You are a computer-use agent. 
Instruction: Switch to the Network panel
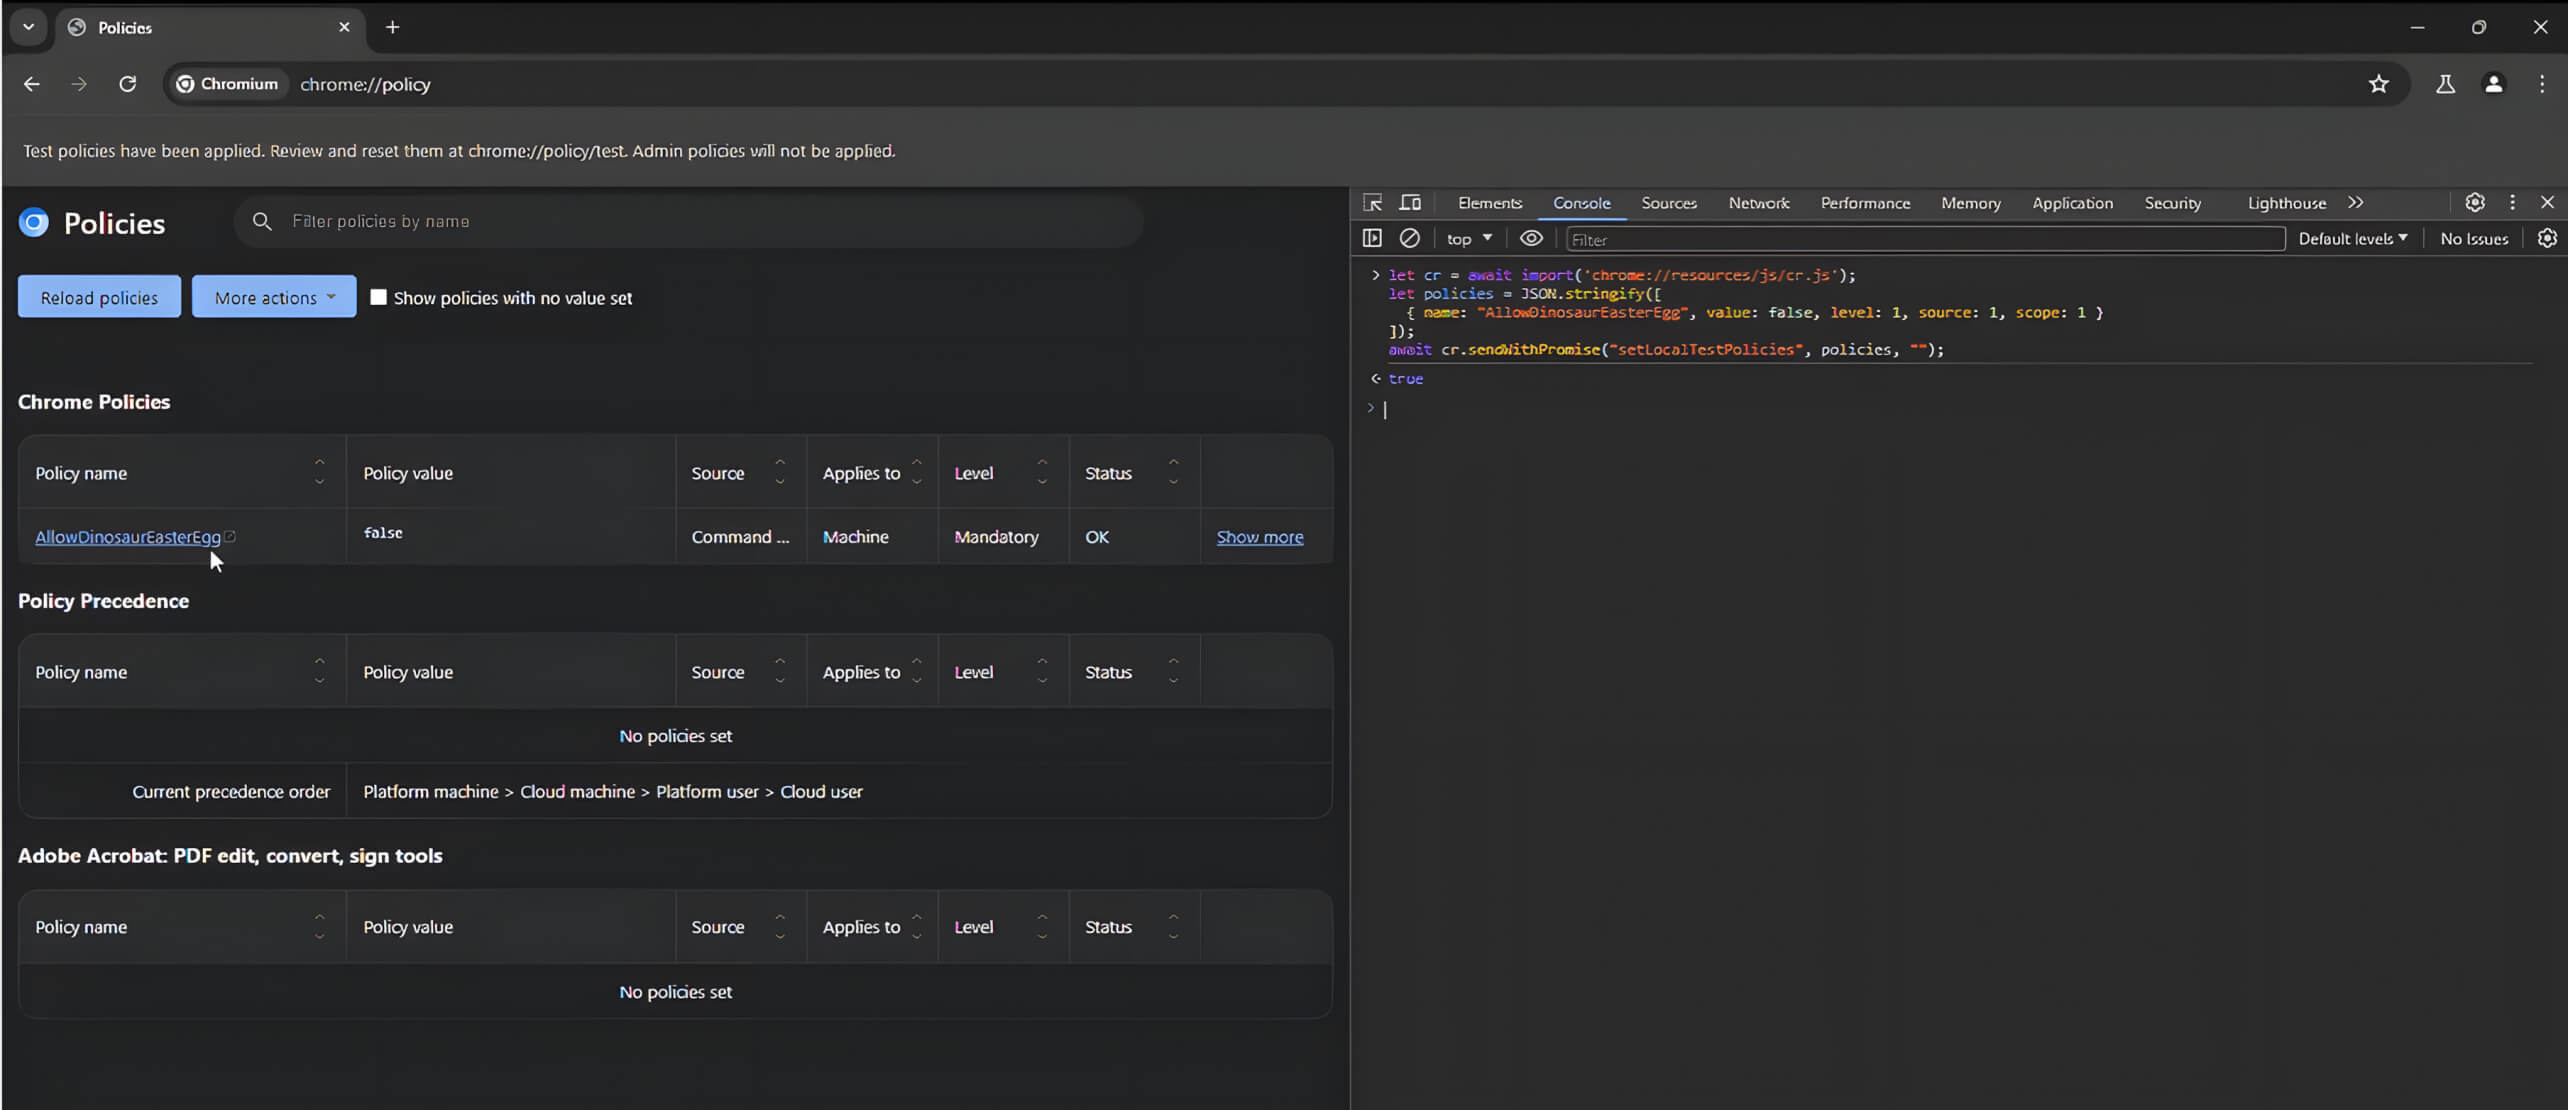1759,202
